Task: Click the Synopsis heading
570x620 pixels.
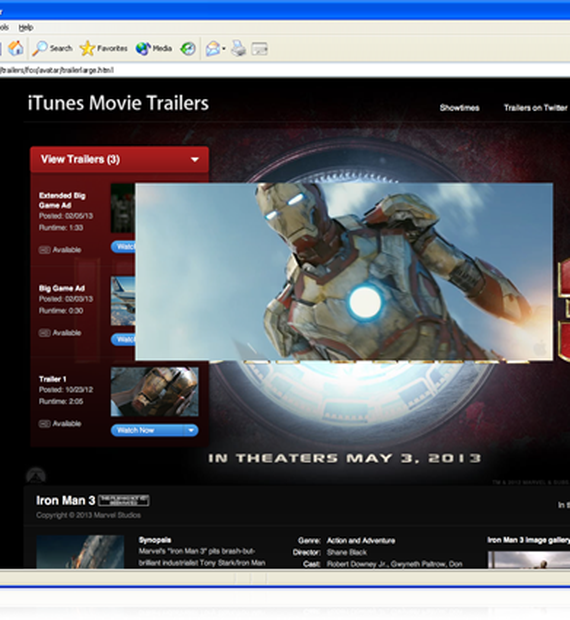Action: point(155,540)
